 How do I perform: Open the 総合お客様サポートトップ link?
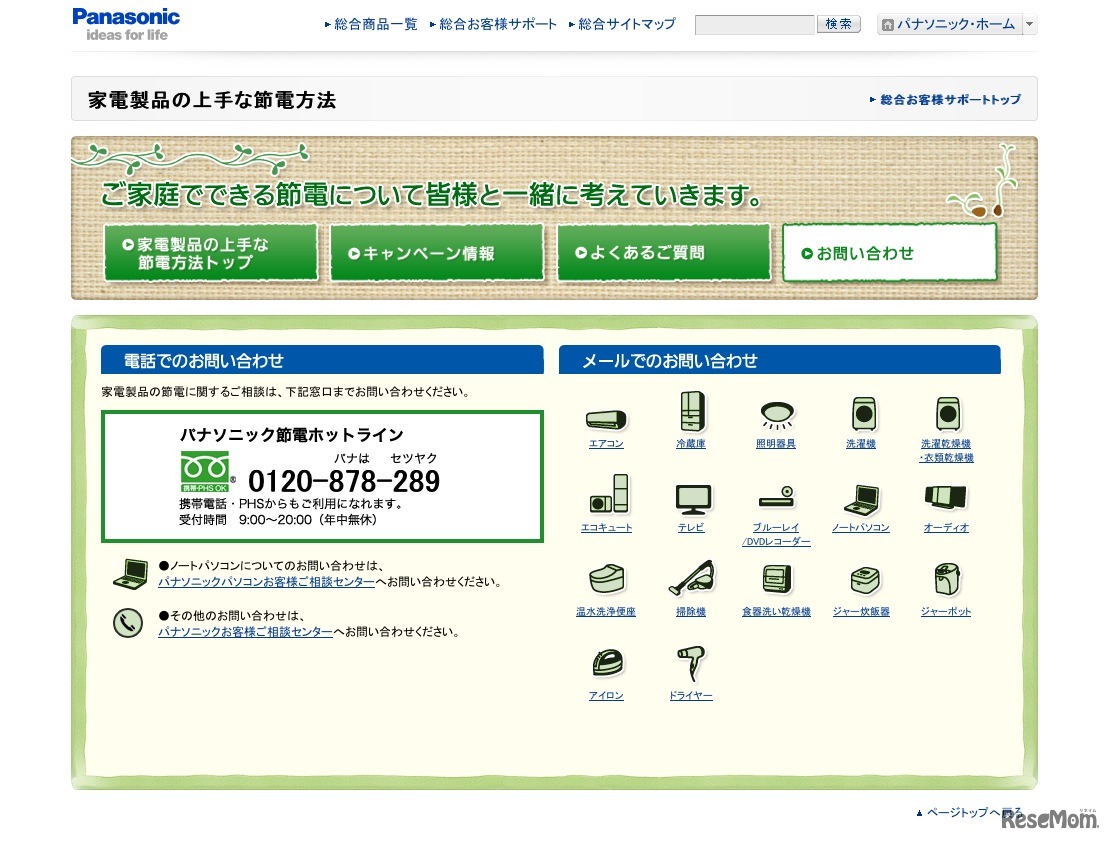coord(950,100)
